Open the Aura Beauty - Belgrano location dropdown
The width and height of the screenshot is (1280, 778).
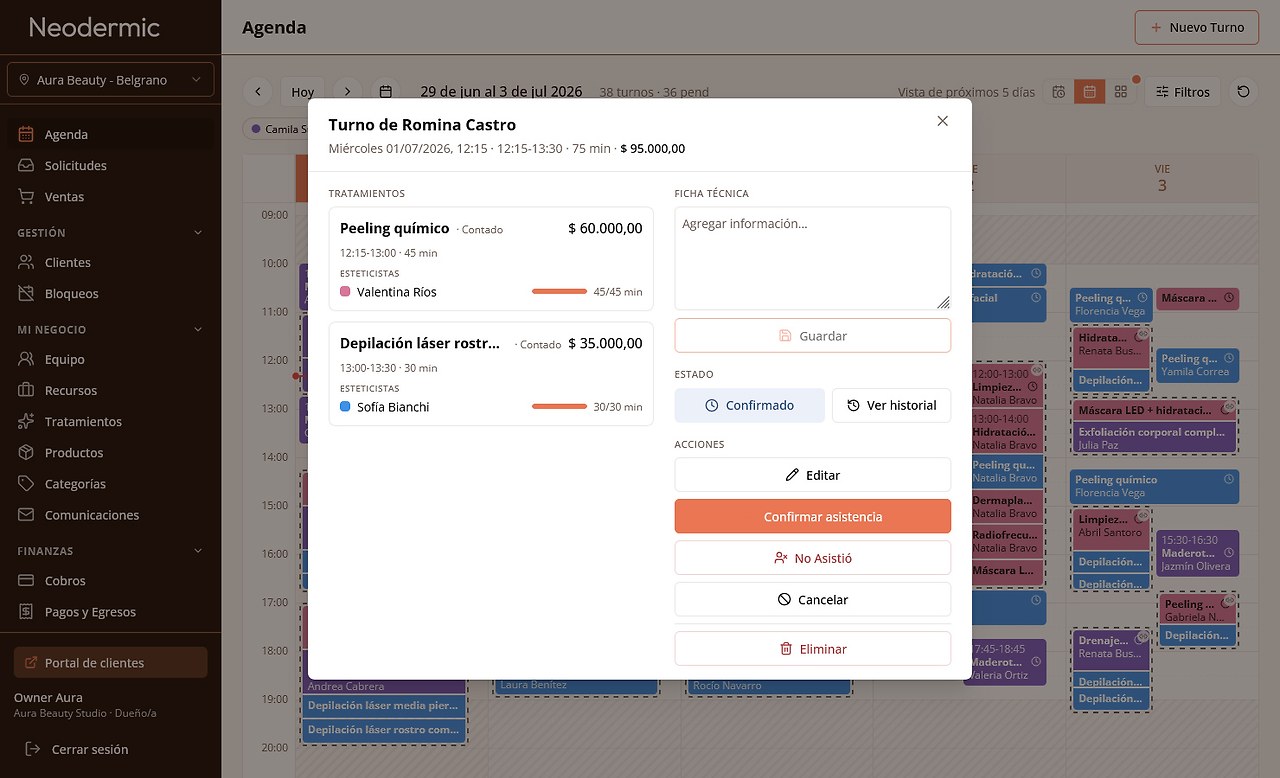pyautogui.click(x=110, y=80)
